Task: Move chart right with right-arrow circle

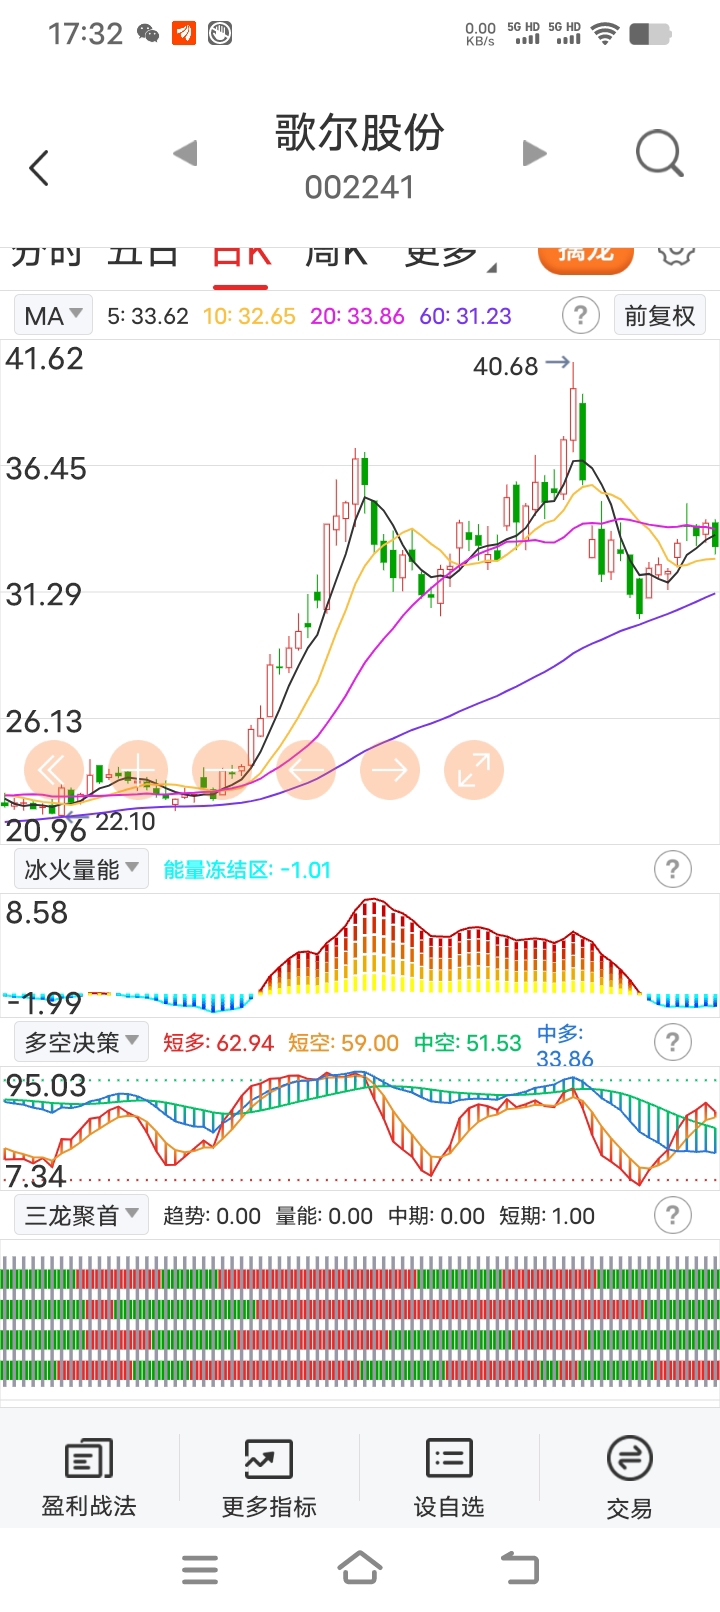Action: (389, 770)
